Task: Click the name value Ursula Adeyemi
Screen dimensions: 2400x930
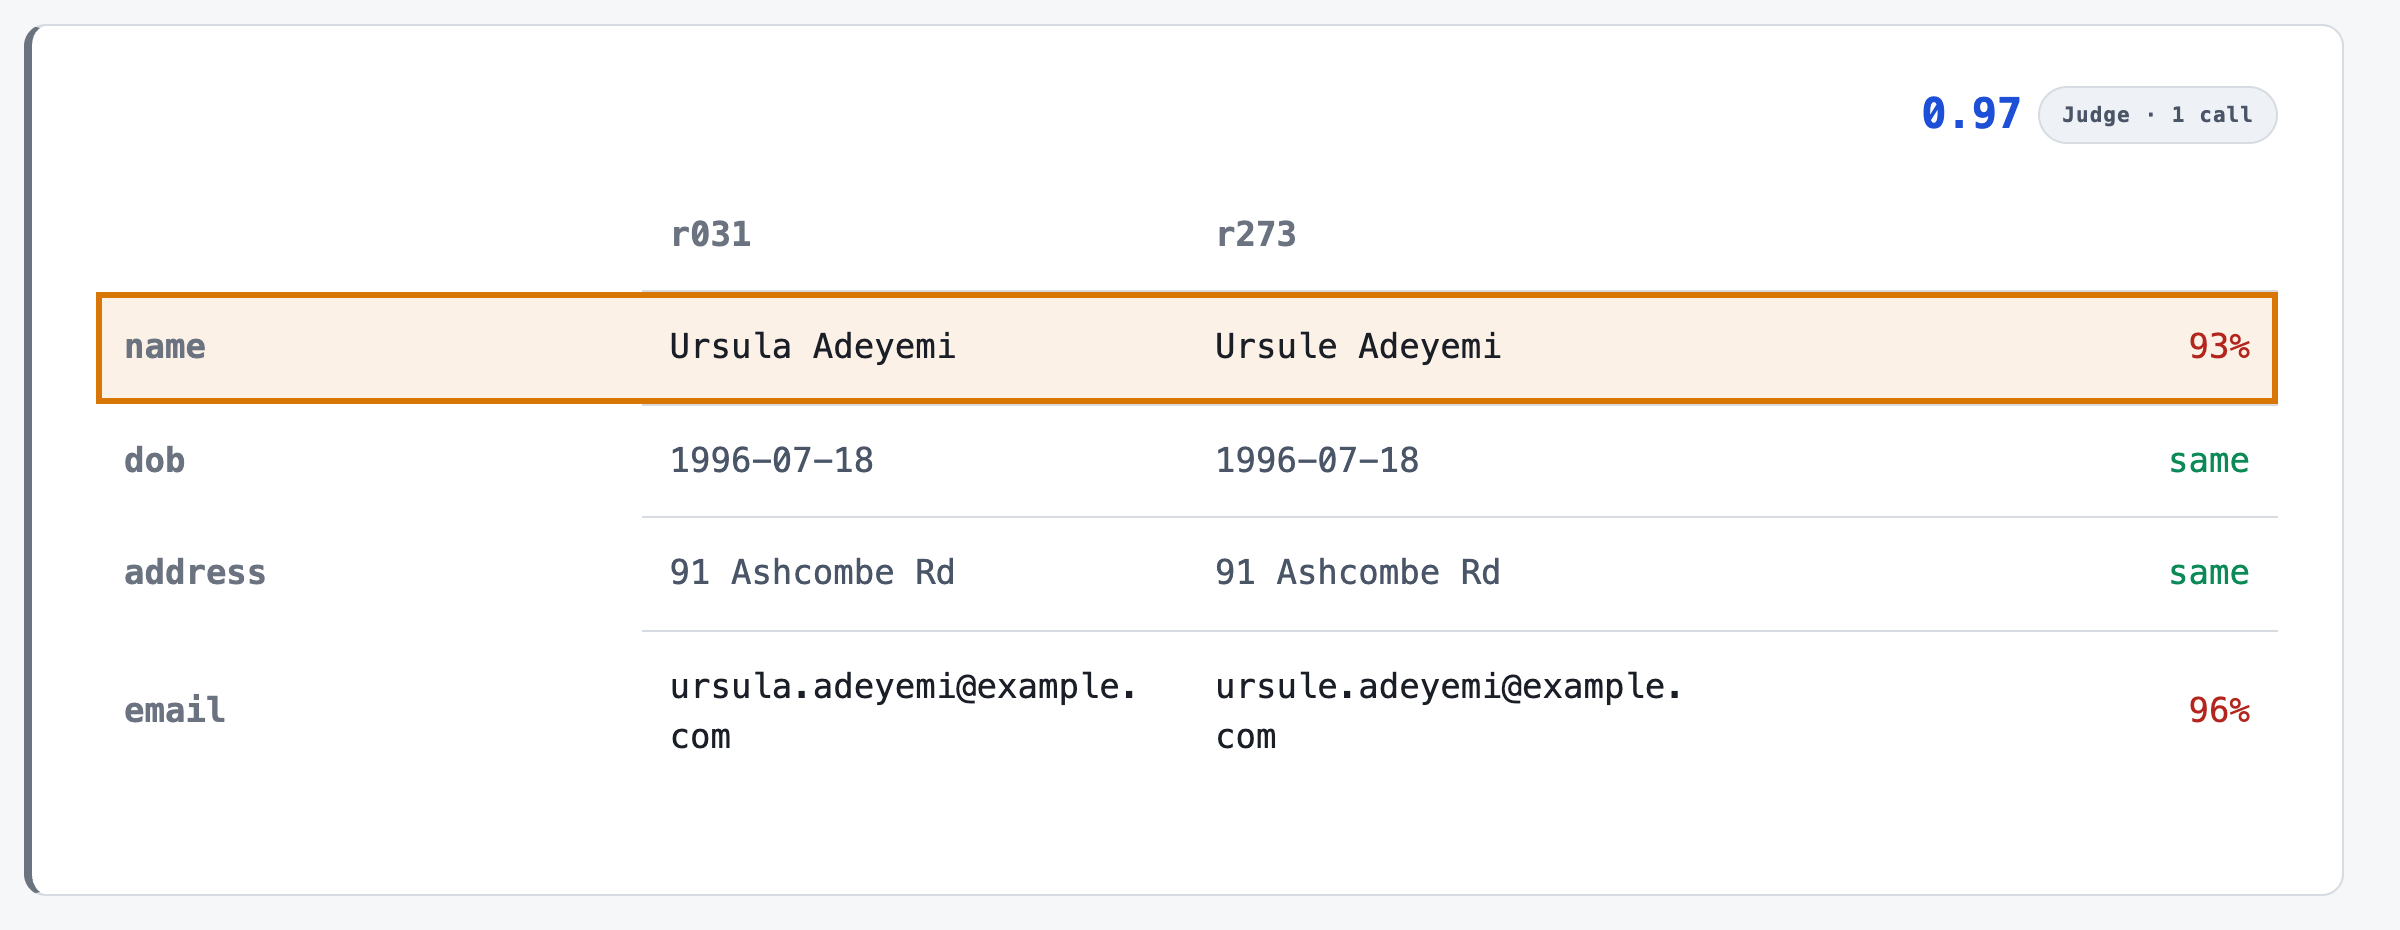Action: tap(813, 347)
